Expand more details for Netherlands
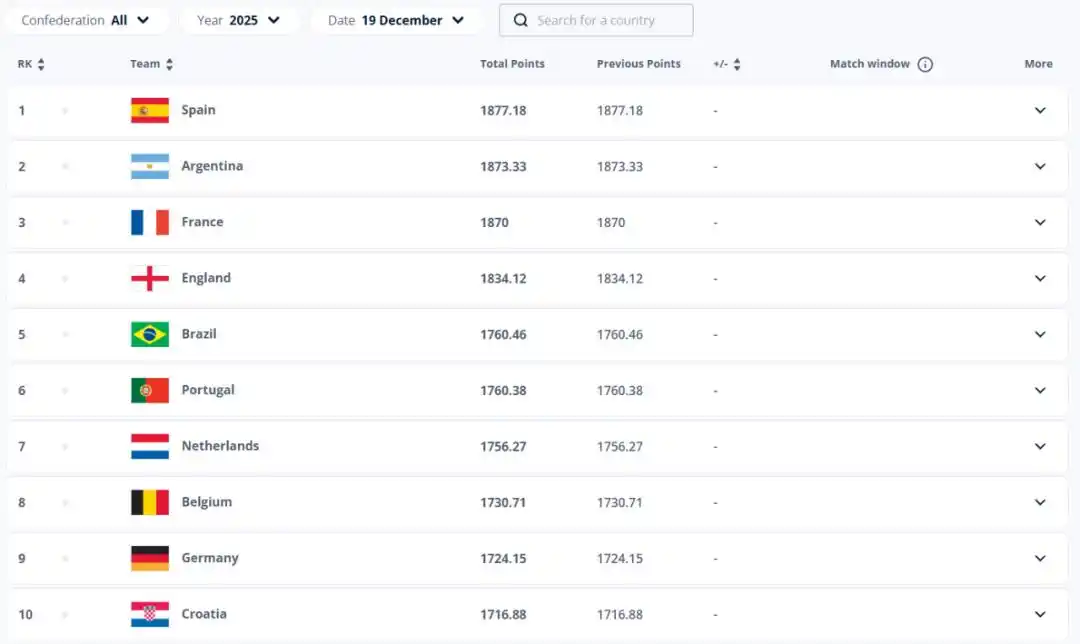This screenshot has height=644, width=1080. pyautogui.click(x=1040, y=446)
